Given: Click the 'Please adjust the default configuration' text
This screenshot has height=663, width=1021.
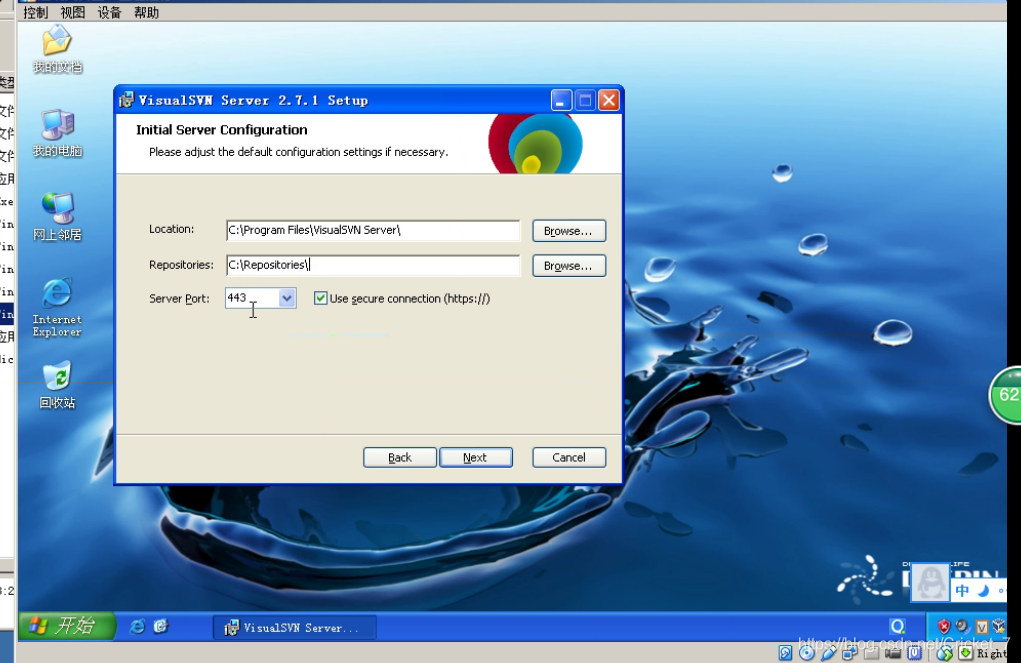Looking at the screenshot, I should click(298, 152).
